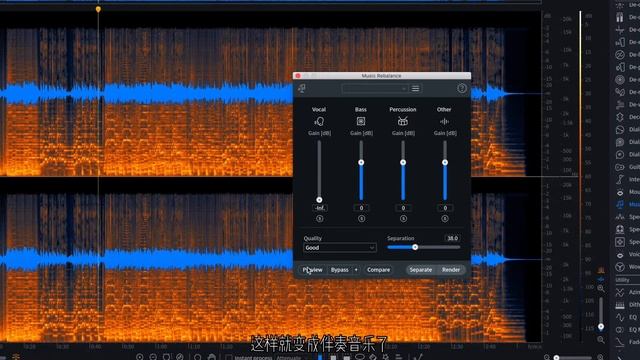Click the Vocal gain slider handle
This screenshot has width=640, height=360.
319,200
